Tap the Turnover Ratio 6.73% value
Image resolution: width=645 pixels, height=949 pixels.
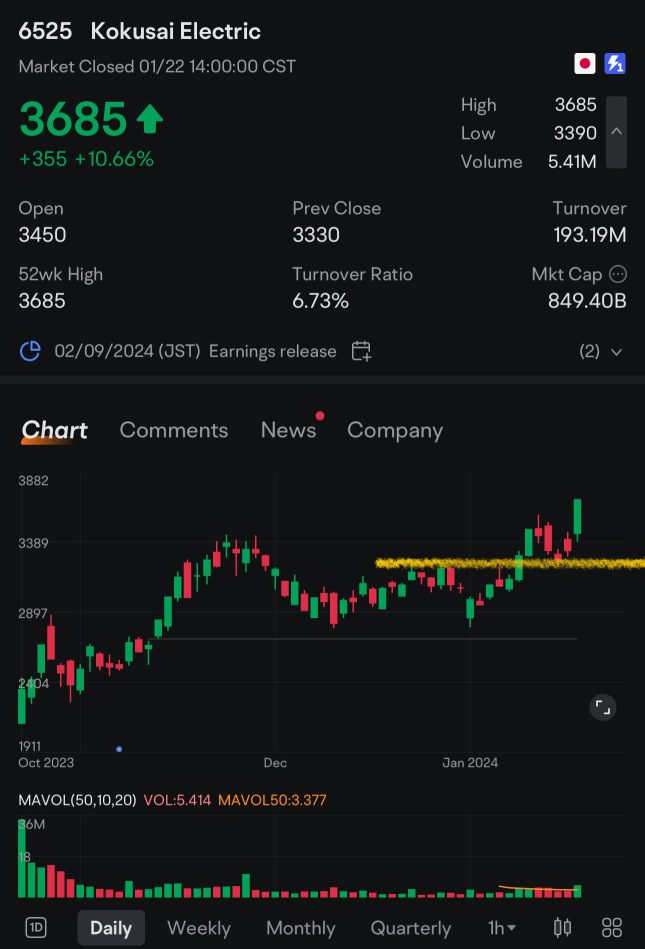(321, 301)
